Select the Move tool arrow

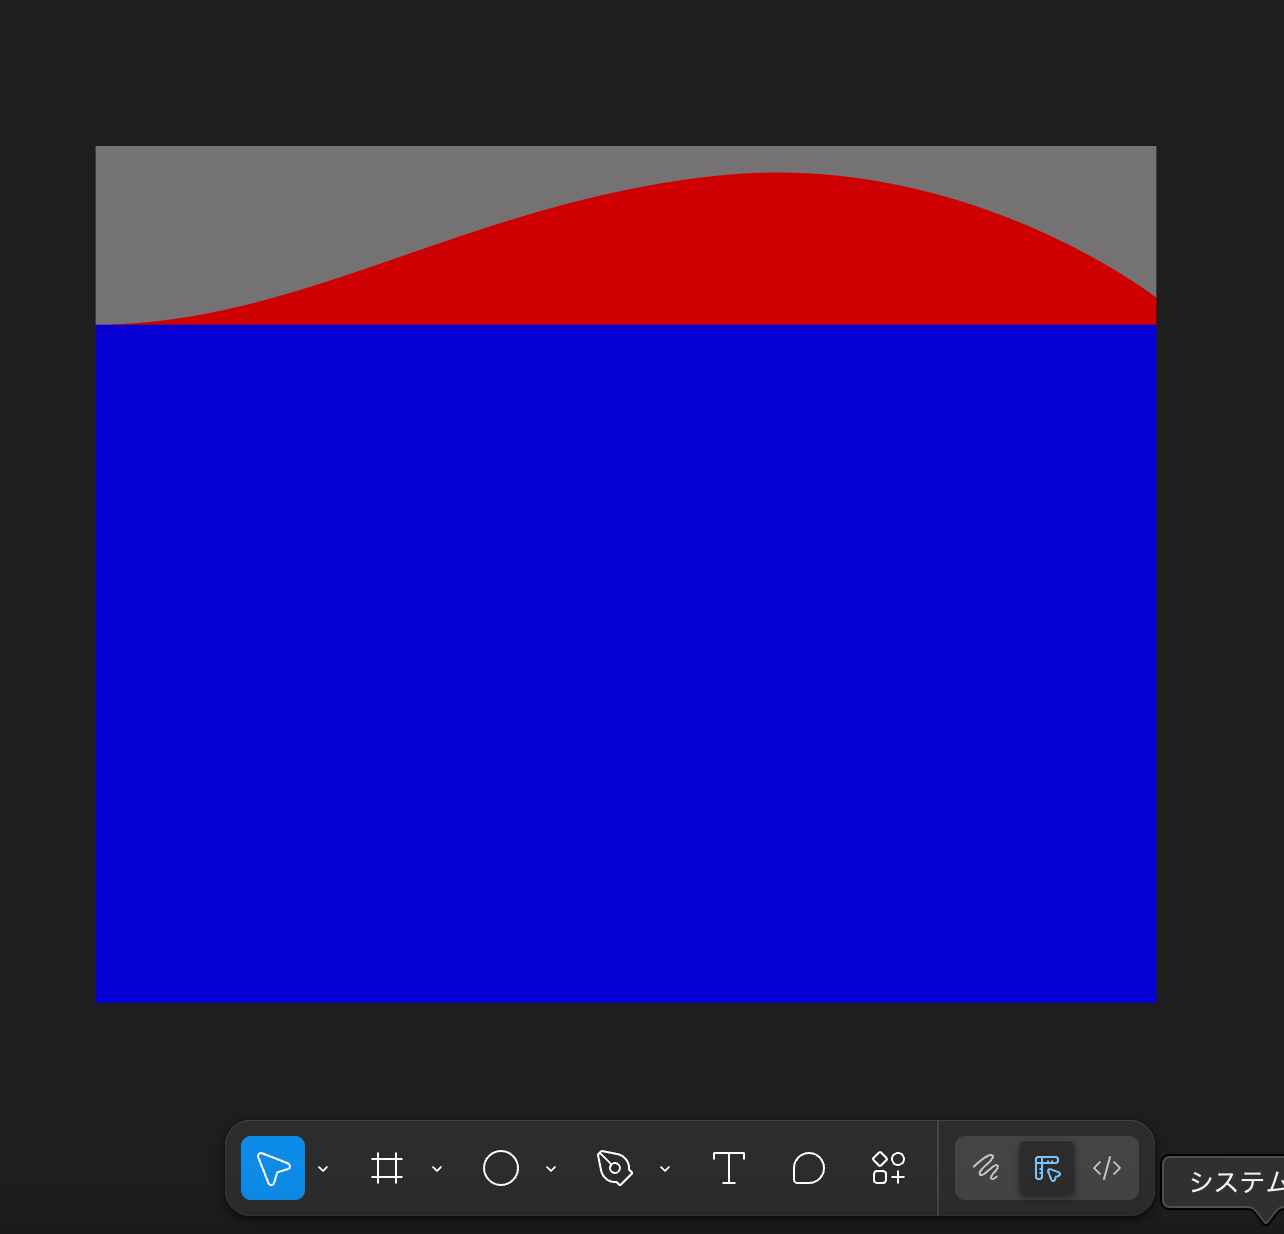(273, 1168)
